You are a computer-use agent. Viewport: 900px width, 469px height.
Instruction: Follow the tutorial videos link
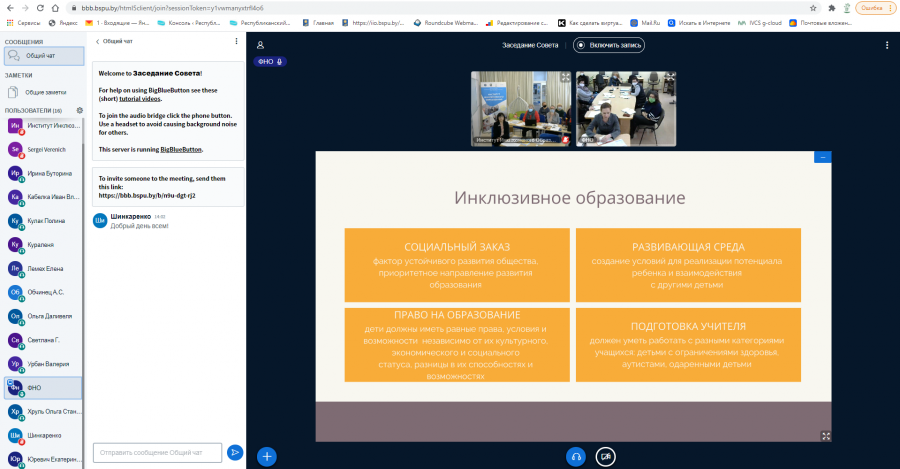[140, 99]
